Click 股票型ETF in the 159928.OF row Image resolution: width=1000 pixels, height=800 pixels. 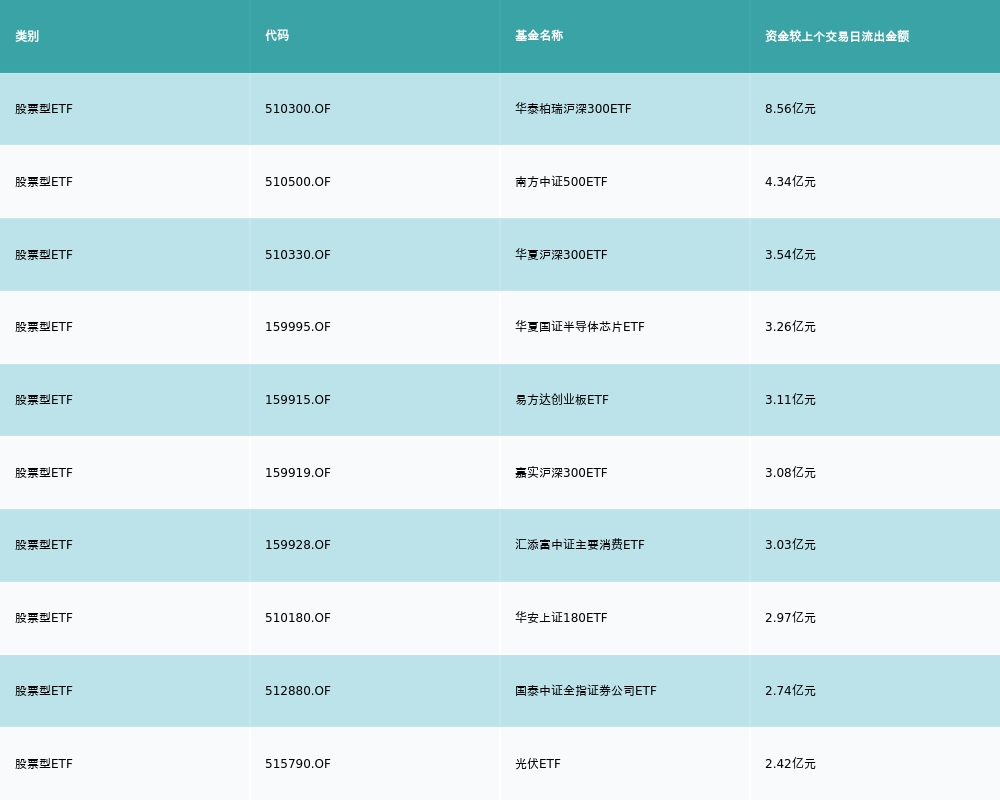pyautogui.click(x=44, y=545)
